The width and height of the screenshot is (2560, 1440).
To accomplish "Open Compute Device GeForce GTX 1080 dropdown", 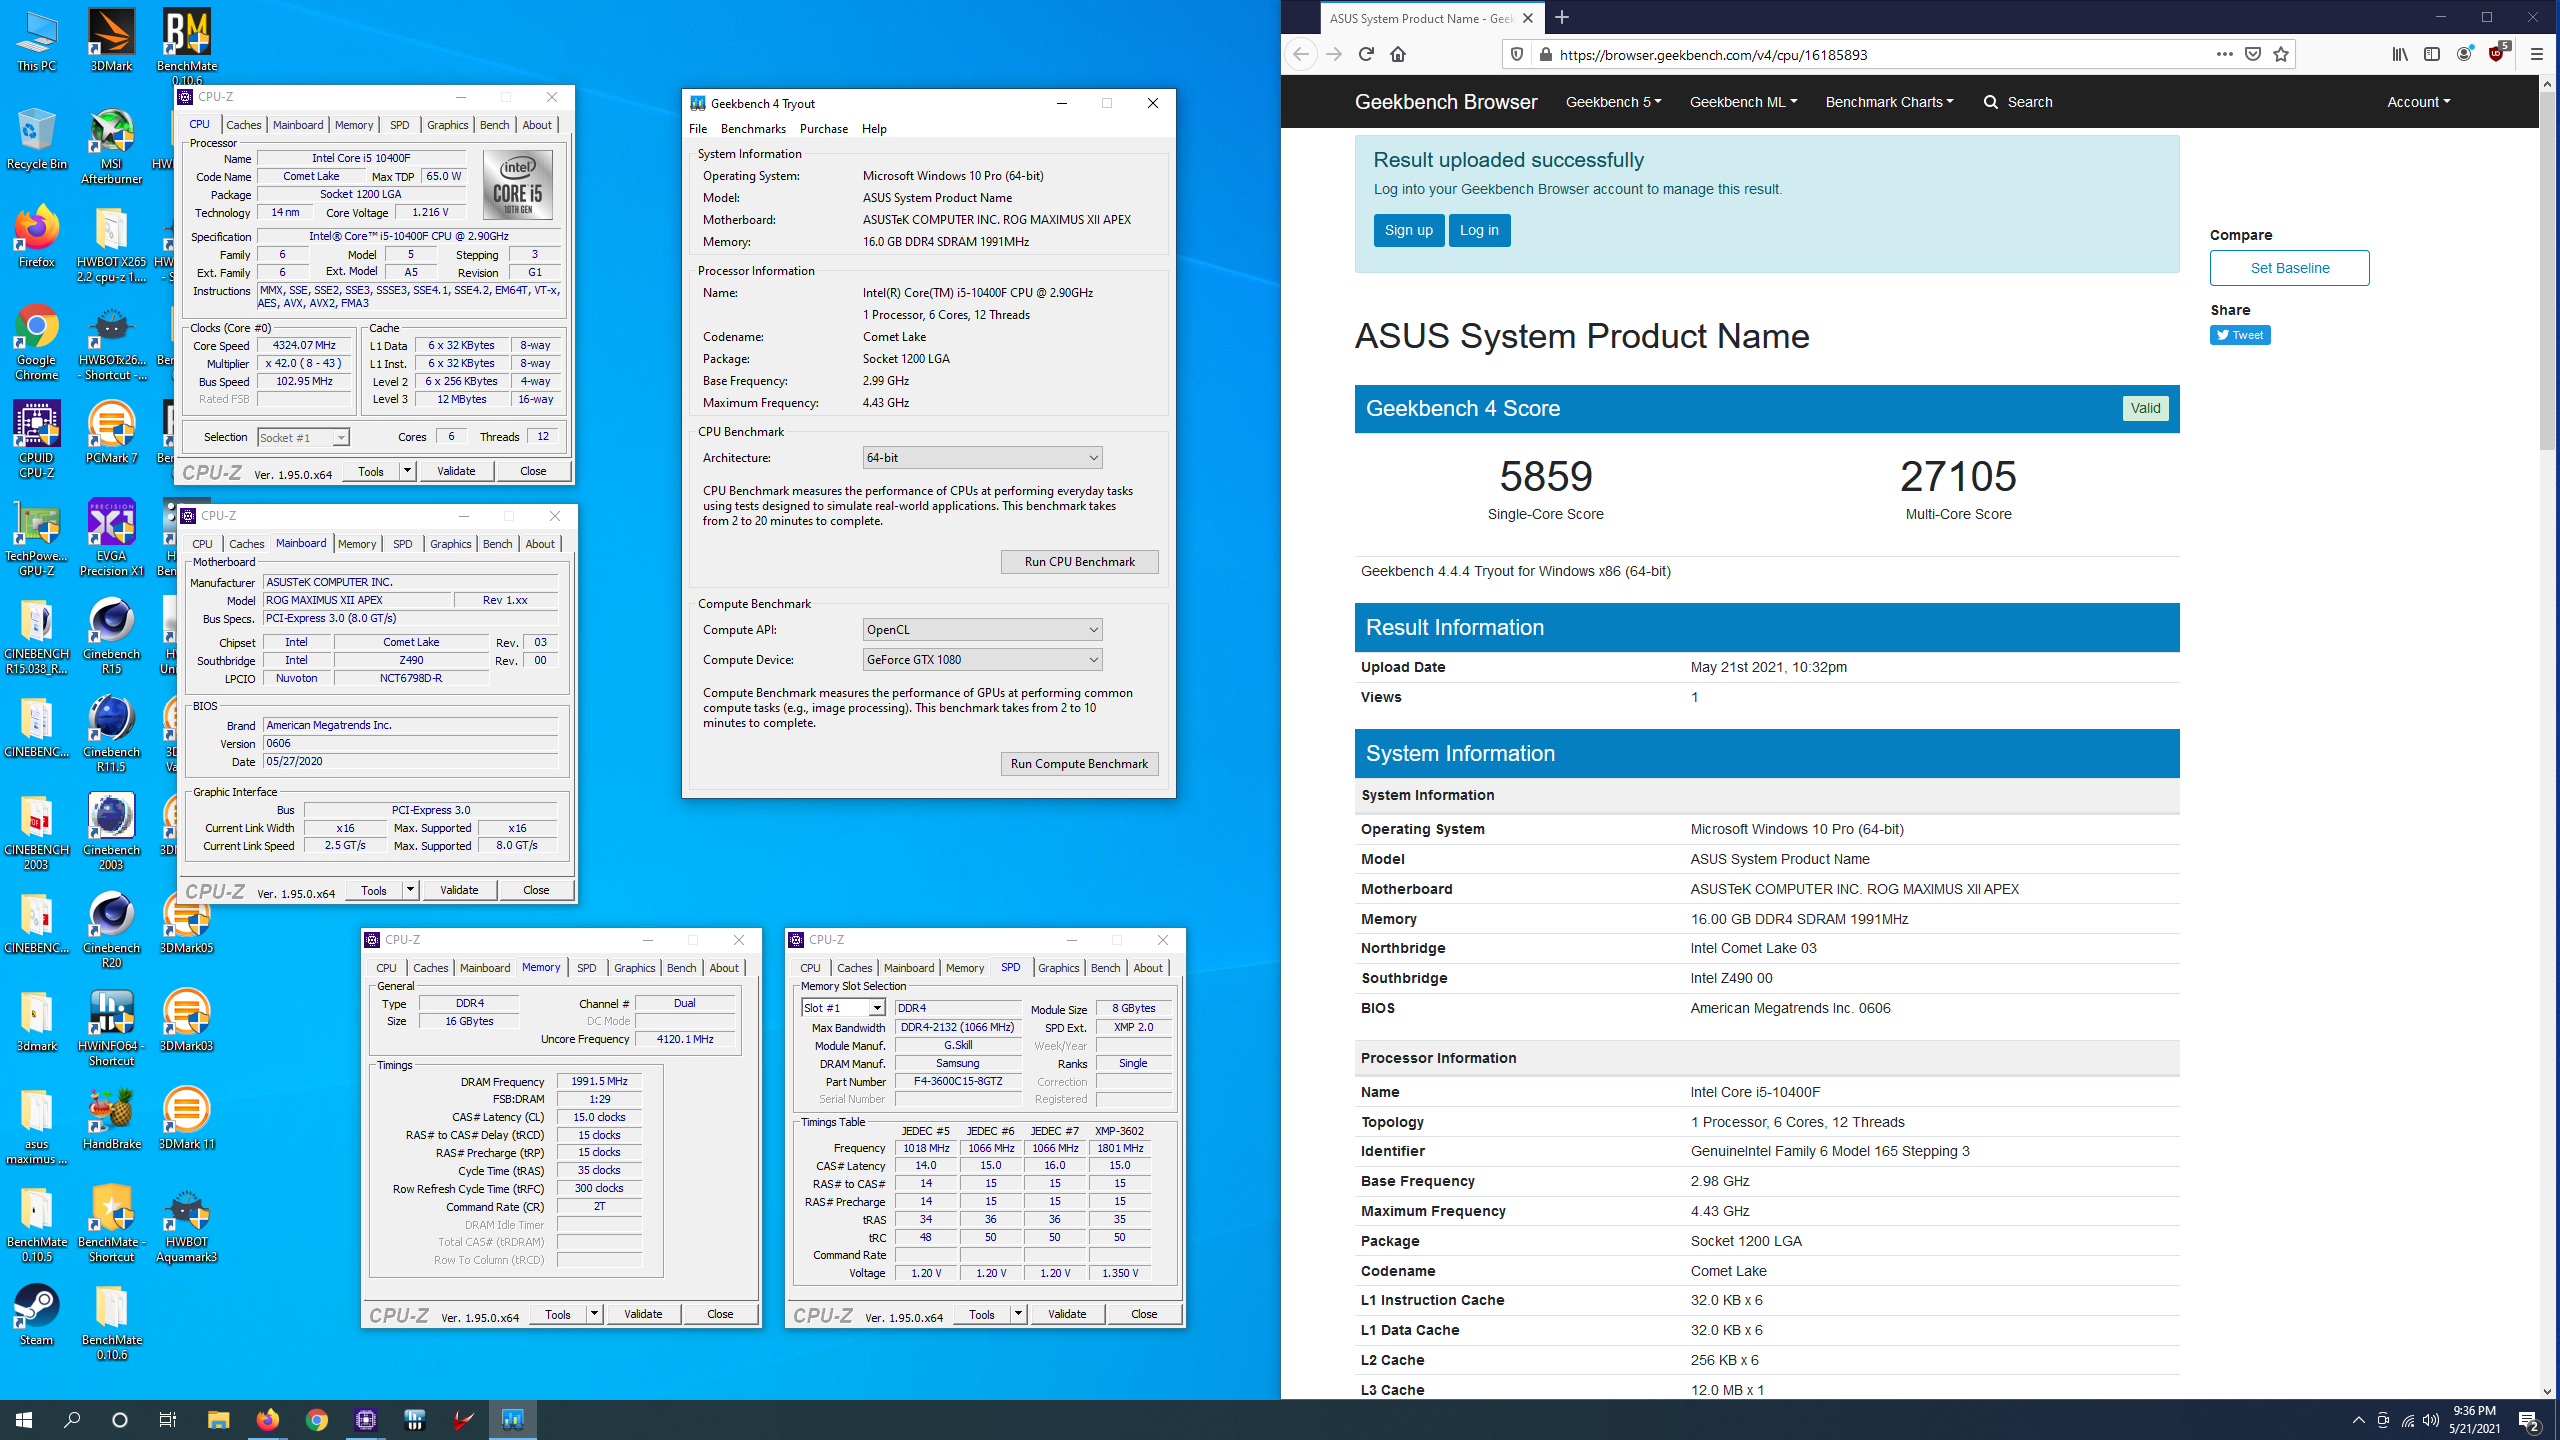I will [x=982, y=659].
